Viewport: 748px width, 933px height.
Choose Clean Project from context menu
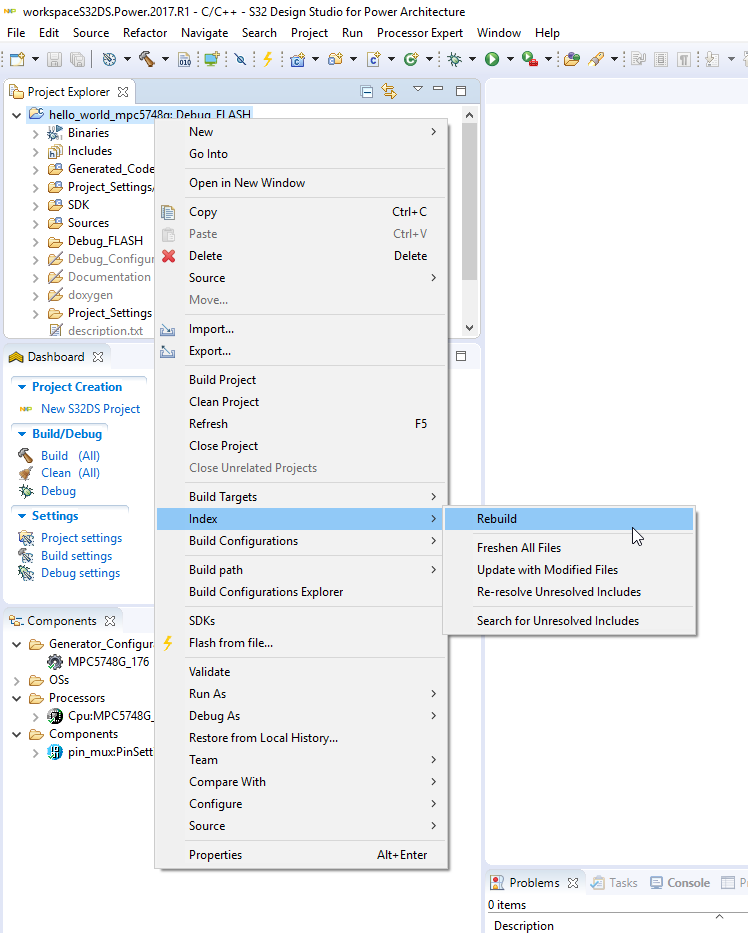click(x=302, y=402)
